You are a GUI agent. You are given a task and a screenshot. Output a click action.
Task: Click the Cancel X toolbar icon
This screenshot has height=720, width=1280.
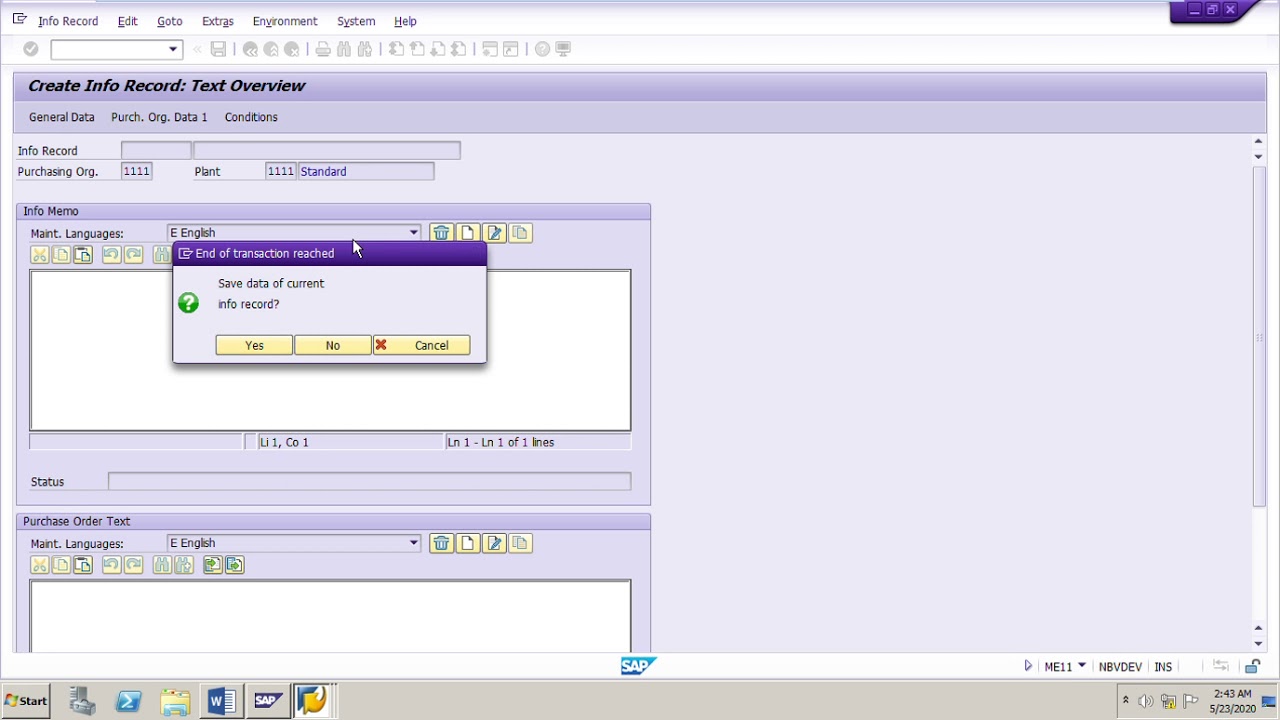[292, 49]
